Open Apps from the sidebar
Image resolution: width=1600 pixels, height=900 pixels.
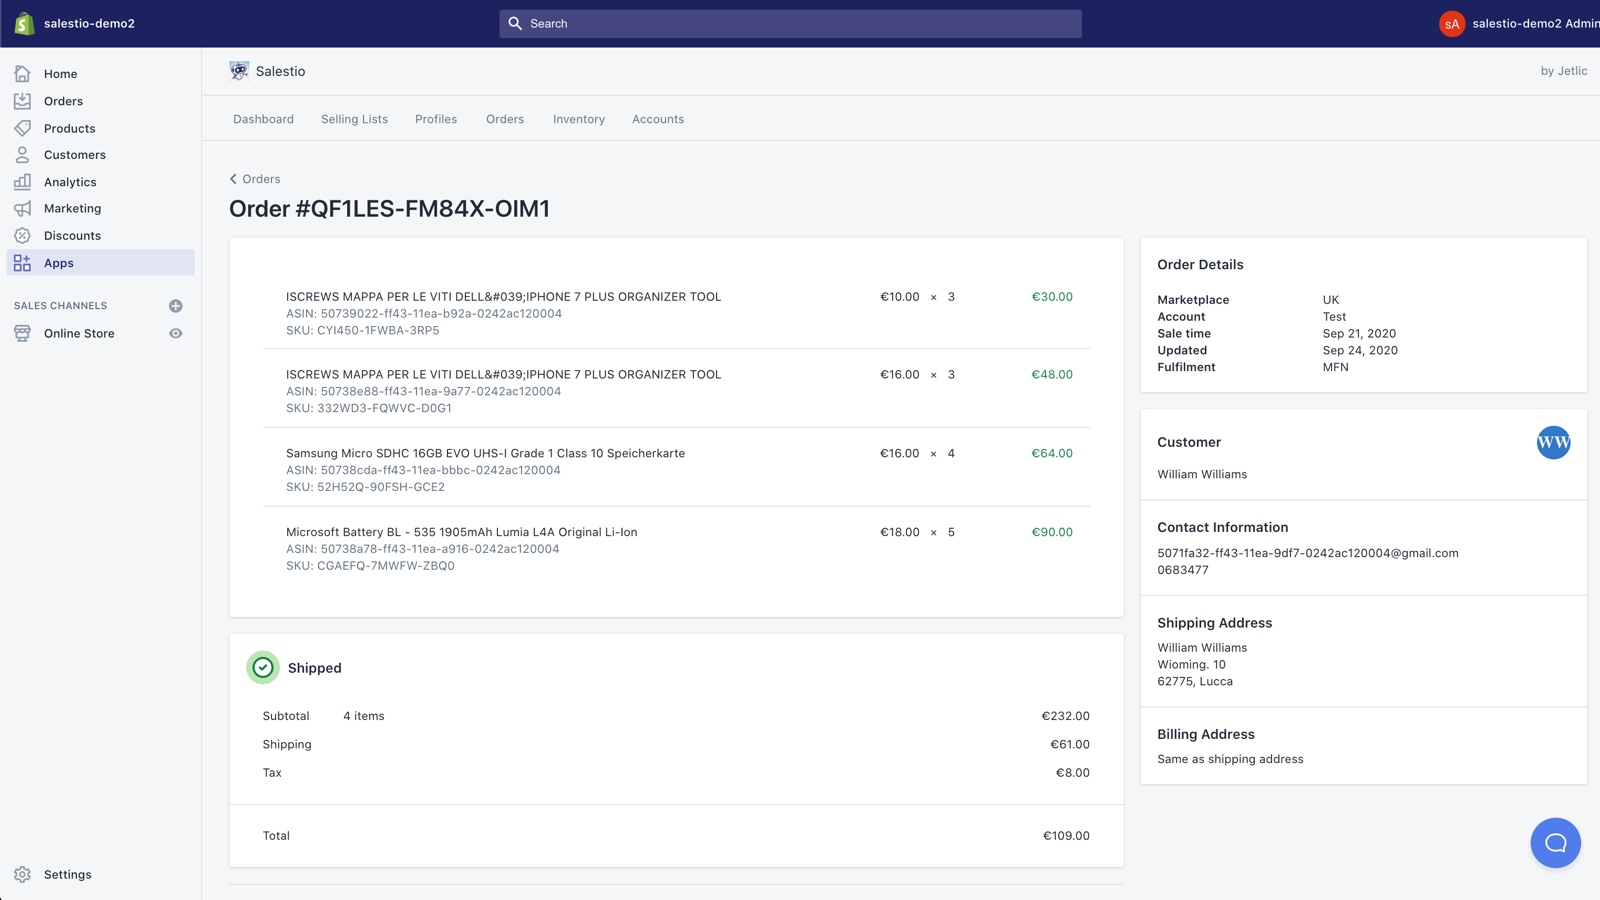tap(58, 262)
